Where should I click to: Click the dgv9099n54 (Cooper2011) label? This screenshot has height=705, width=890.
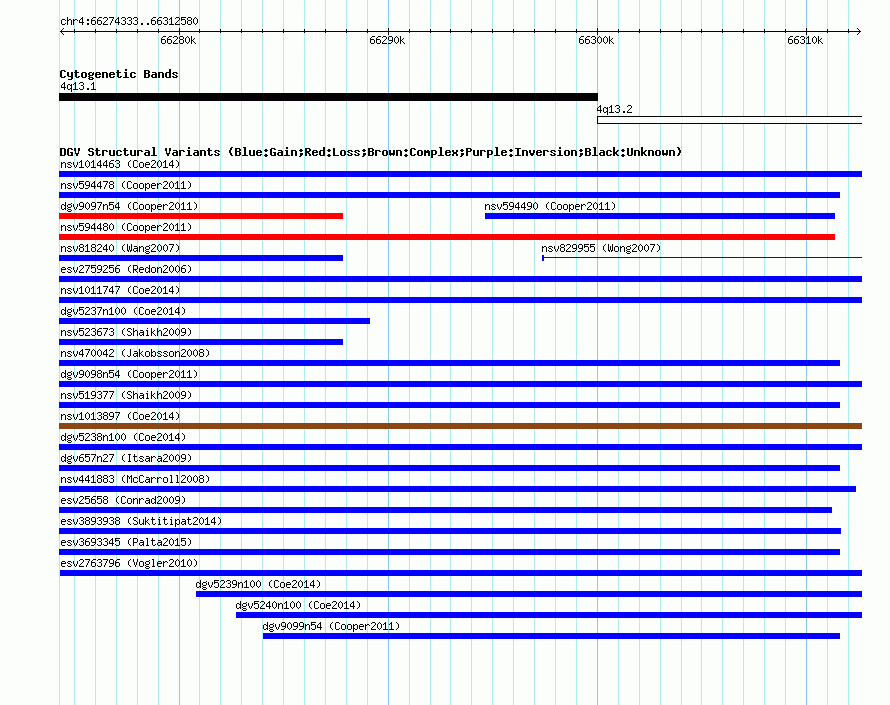331,627
